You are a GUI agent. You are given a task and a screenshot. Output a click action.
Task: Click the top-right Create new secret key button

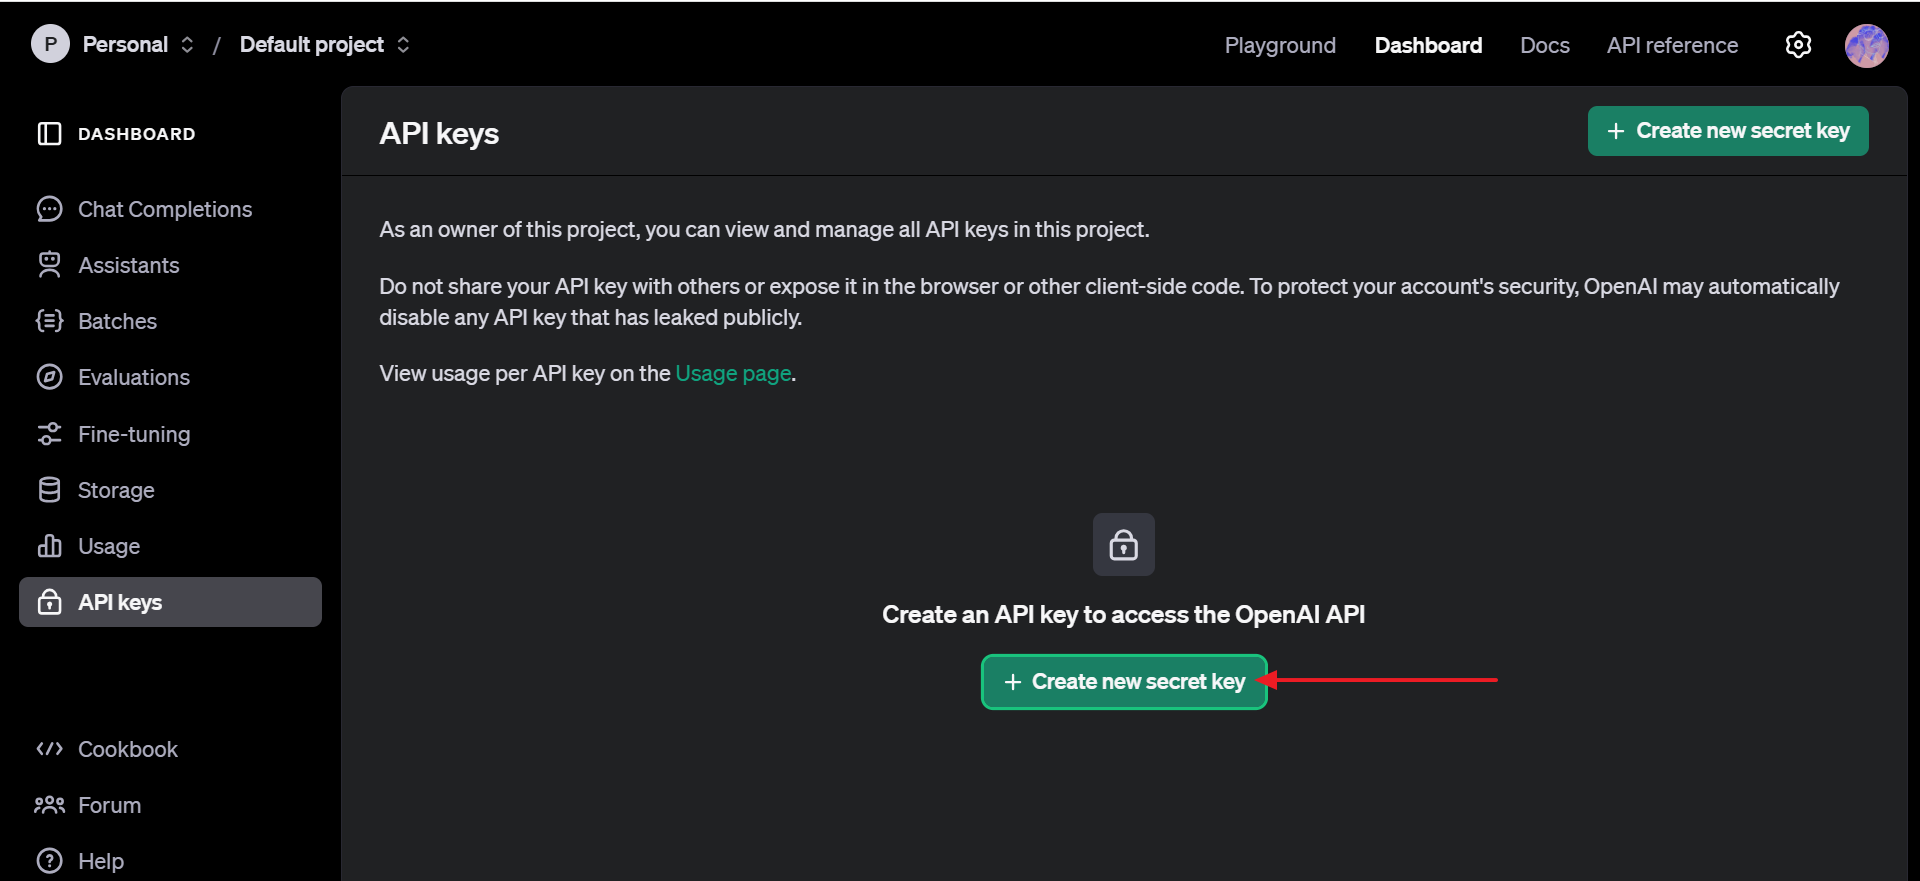pyautogui.click(x=1728, y=131)
